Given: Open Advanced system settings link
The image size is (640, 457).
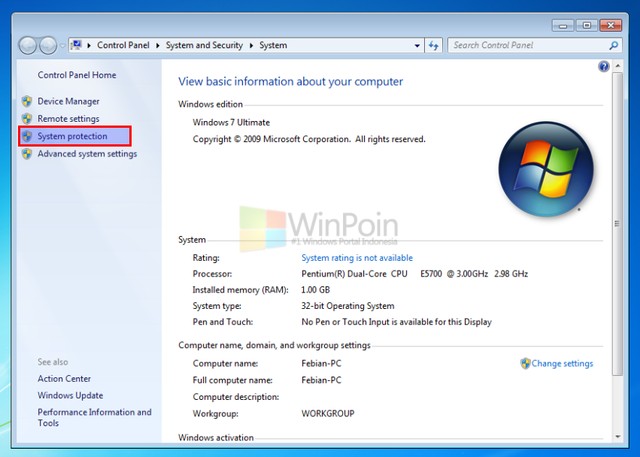Looking at the screenshot, I should click(x=87, y=154).
